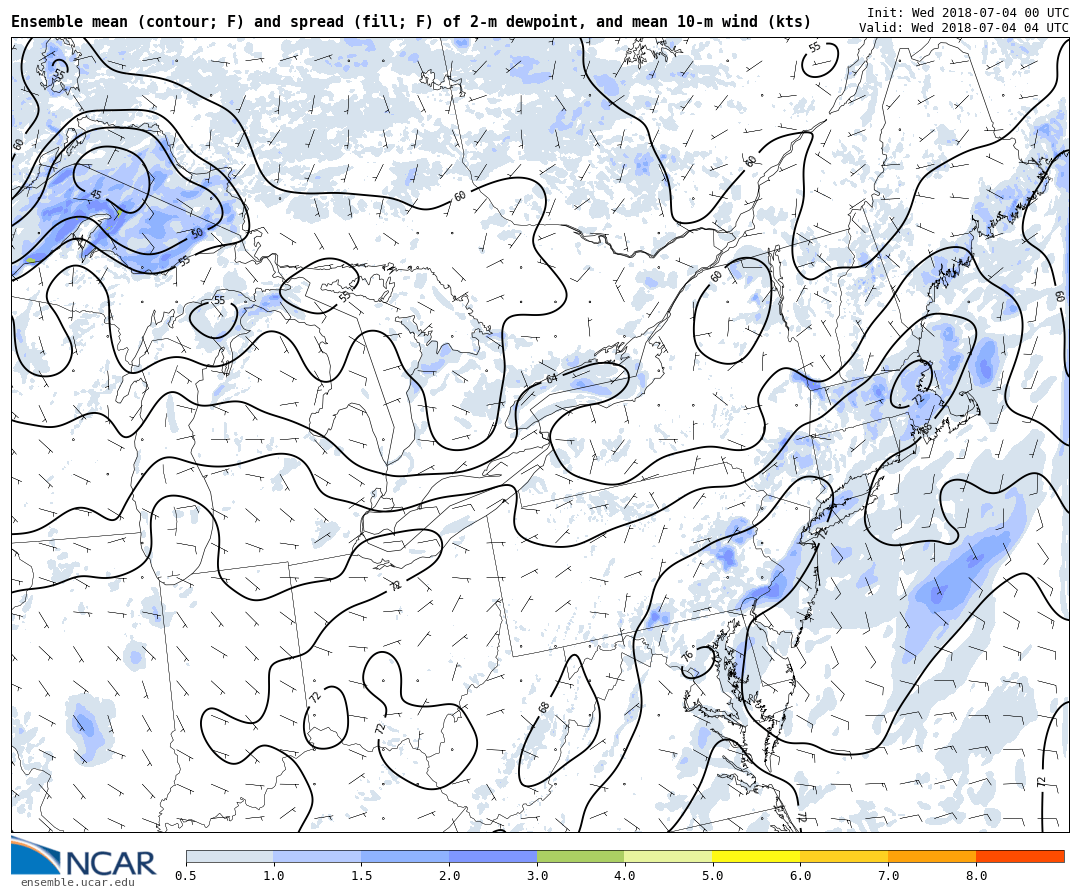Viewport: 1080px width, 895px height.
Task: Click the '5.0' colorbar tick label
Action: (713, 876)
